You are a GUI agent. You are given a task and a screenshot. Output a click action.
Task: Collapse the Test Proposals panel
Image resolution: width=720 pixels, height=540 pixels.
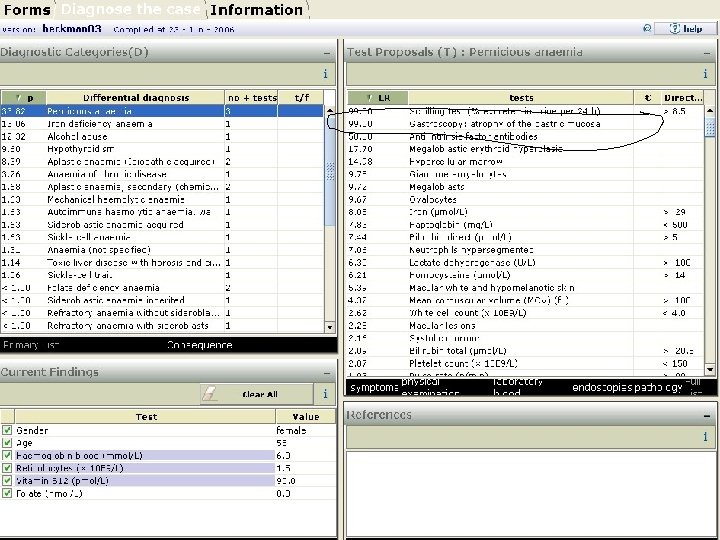click(706, 53)
